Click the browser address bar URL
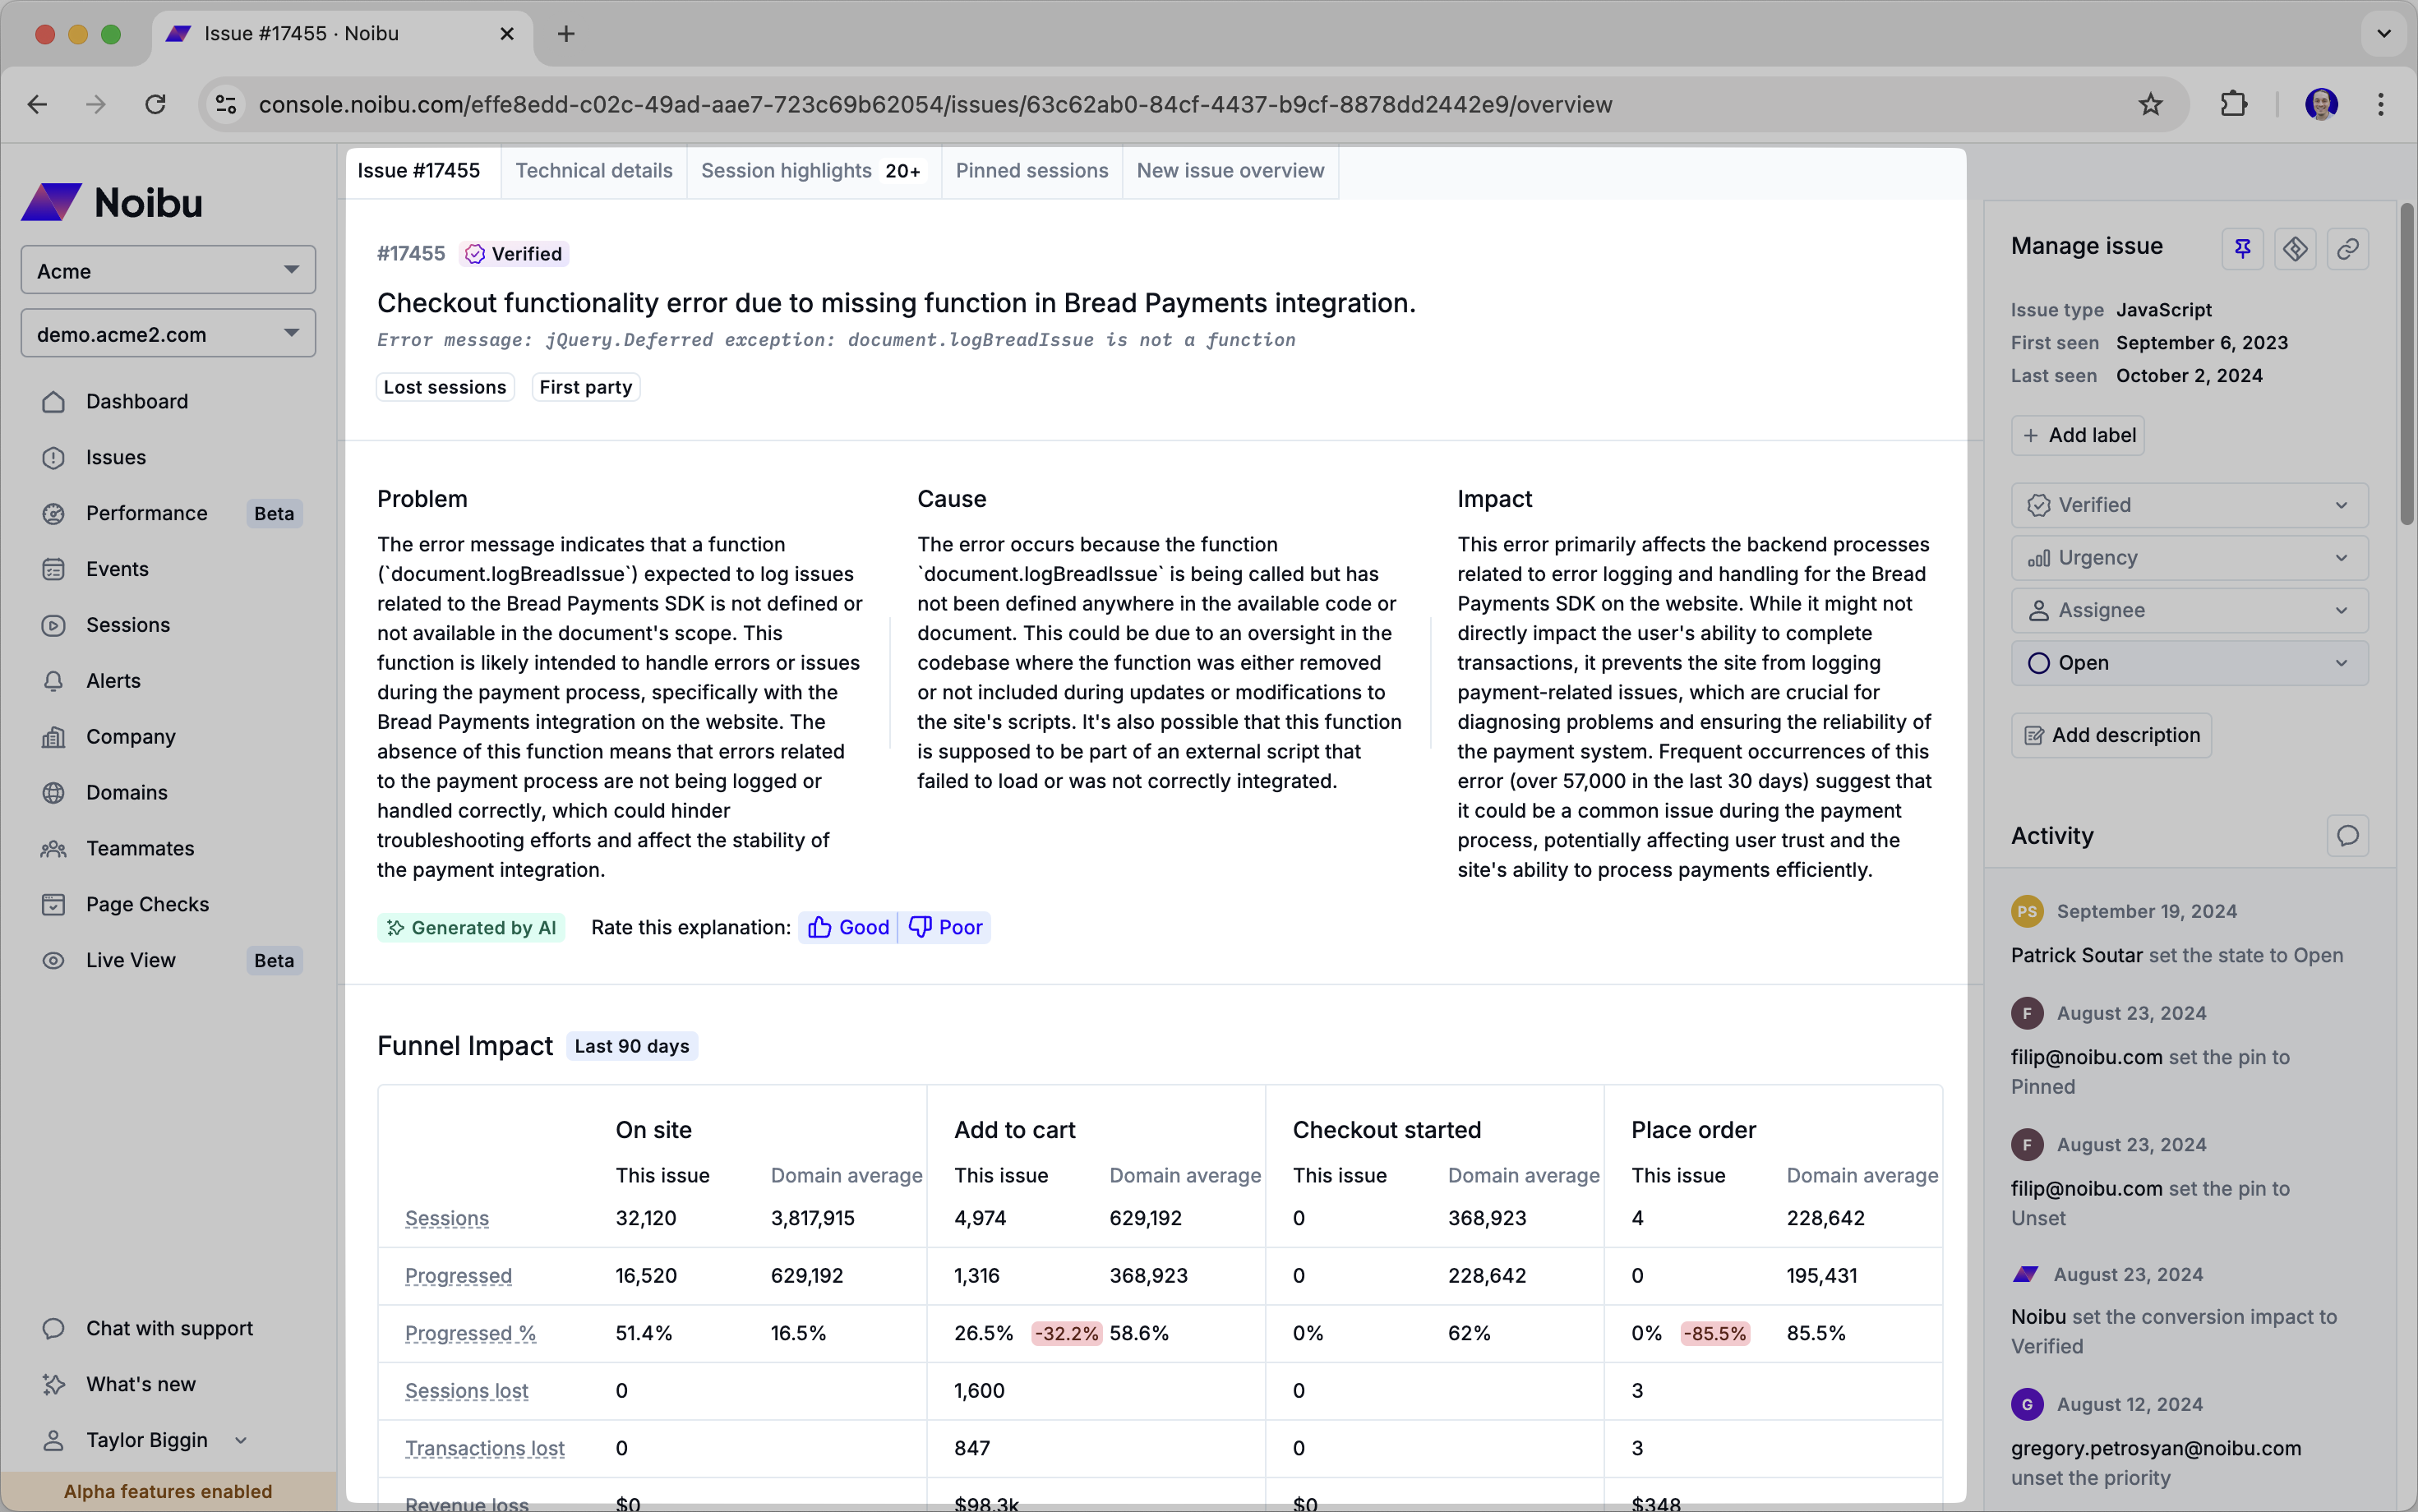This screenshot has width=2418, height=1512. pyautogui.click(x=935, y=104)
